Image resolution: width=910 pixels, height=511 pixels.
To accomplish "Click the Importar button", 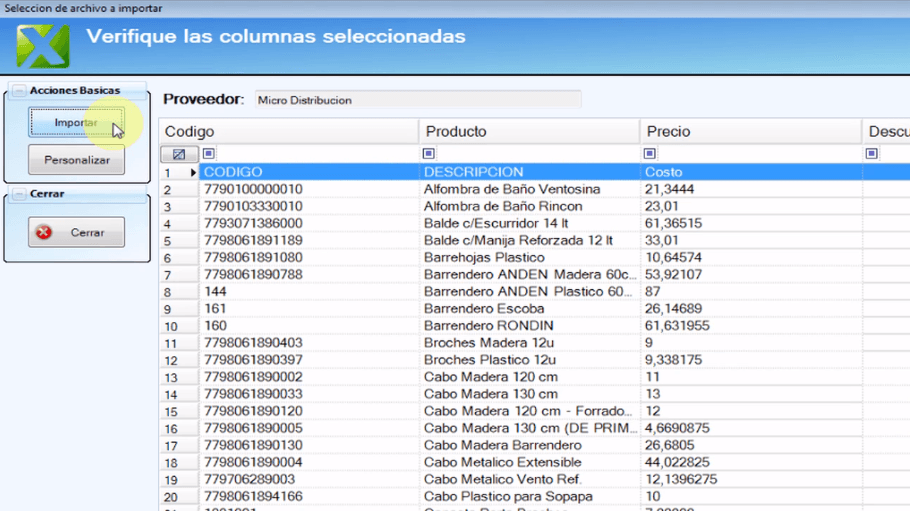I will click(x=76, y=123).
